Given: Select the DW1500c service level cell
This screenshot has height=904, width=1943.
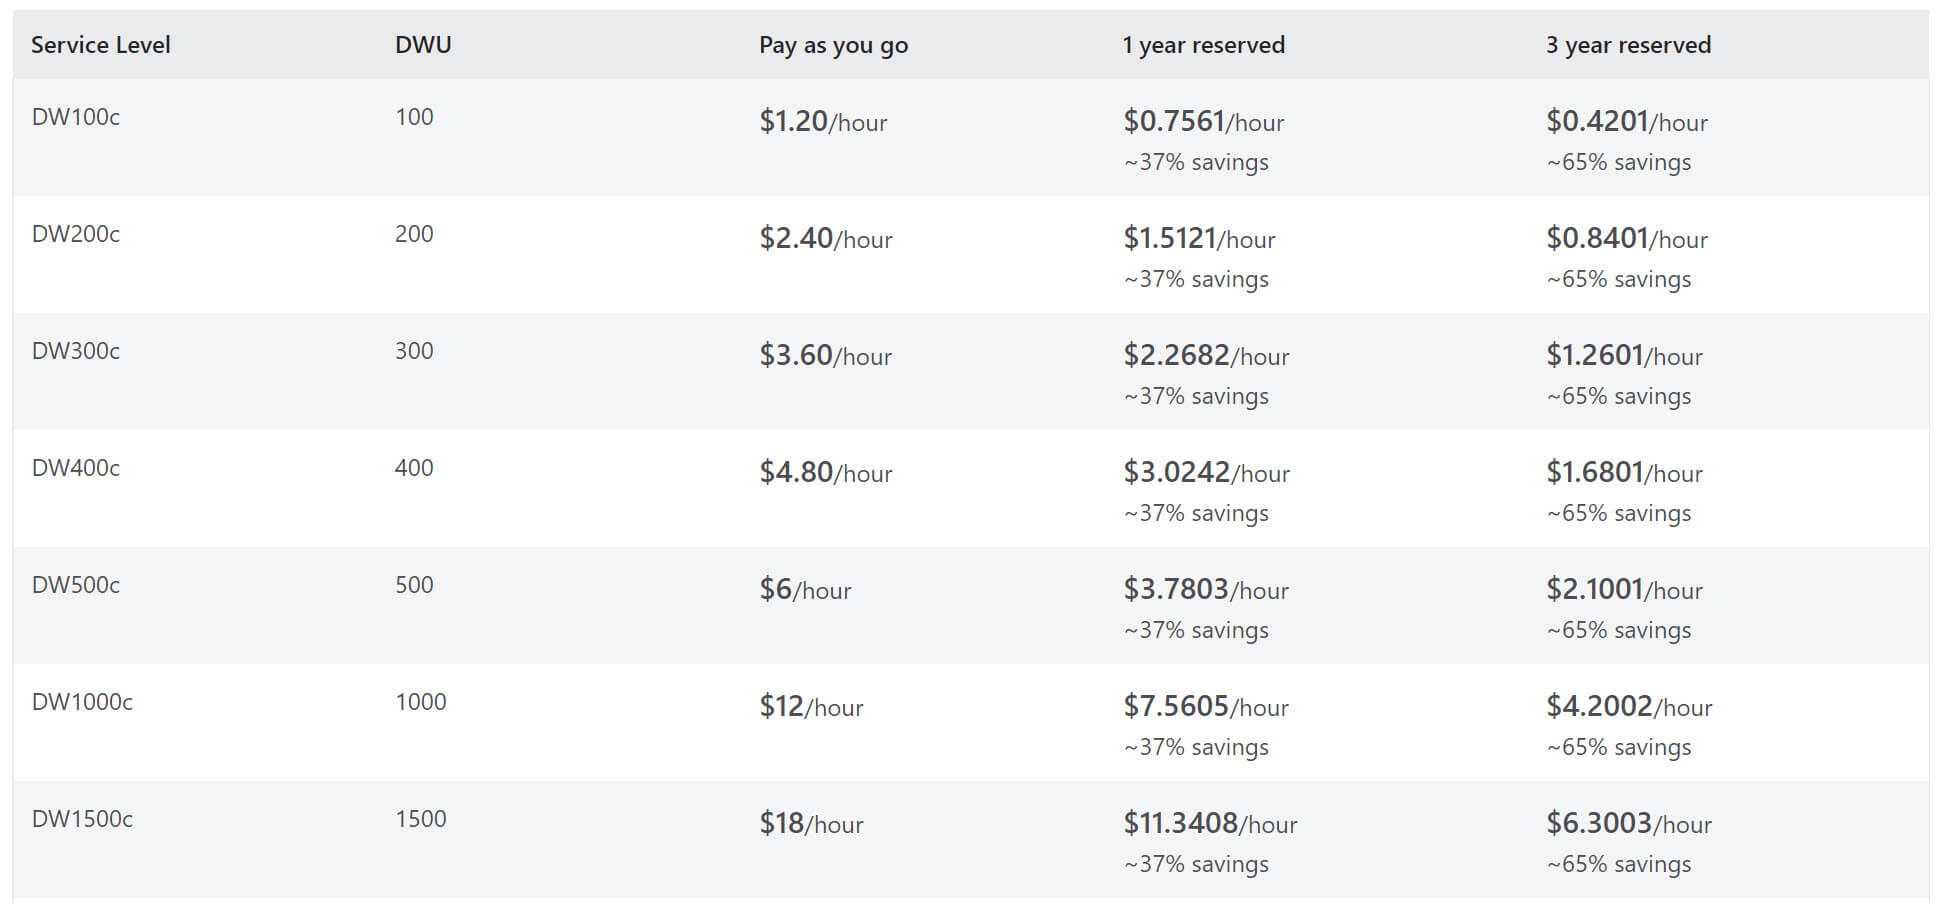Looking at the screenshot, I should (82, 819).
